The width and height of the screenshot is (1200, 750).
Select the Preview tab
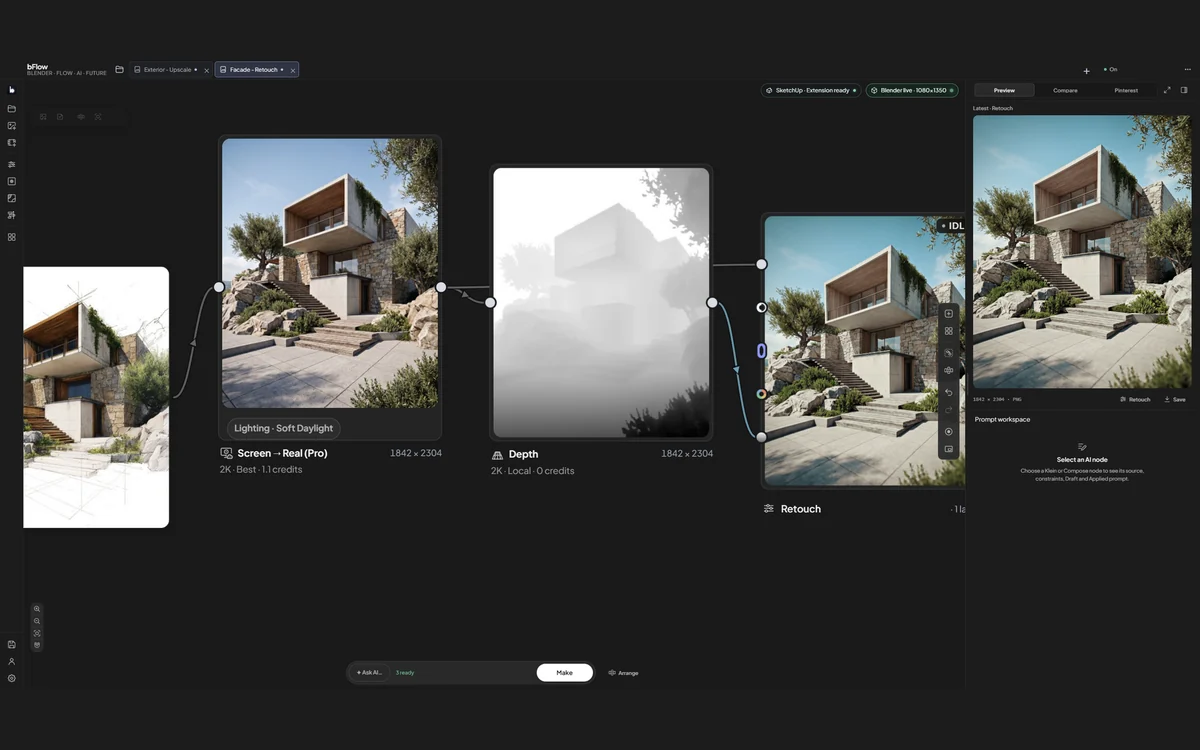[1004, 90]
